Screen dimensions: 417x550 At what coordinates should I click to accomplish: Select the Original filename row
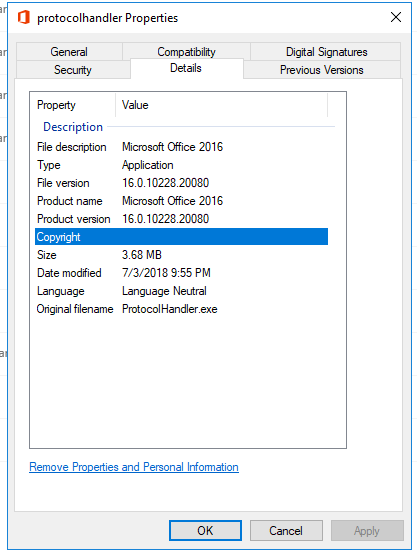point(181,309)
